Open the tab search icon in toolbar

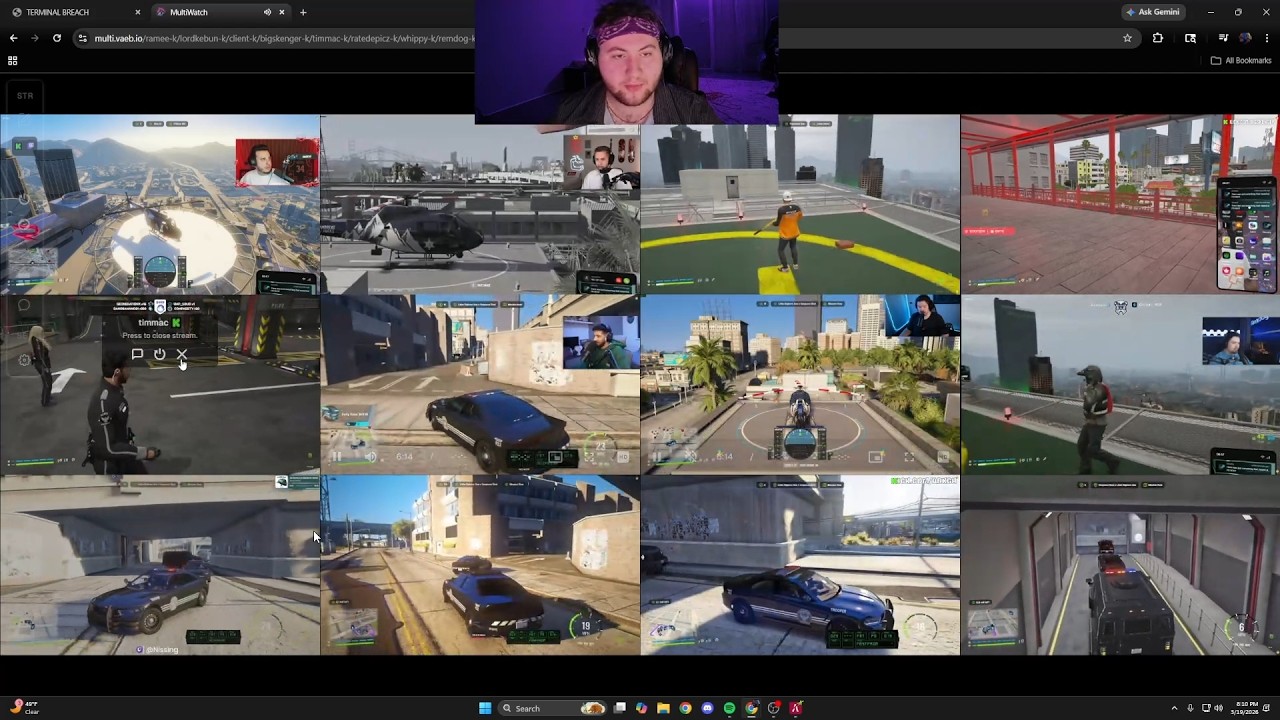pyautogui.click(x=1190, y=38)
